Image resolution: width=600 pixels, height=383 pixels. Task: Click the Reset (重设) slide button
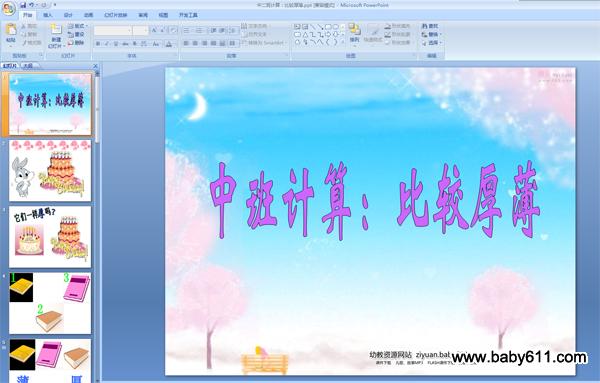pyautogui.click(x=76, y=34)
